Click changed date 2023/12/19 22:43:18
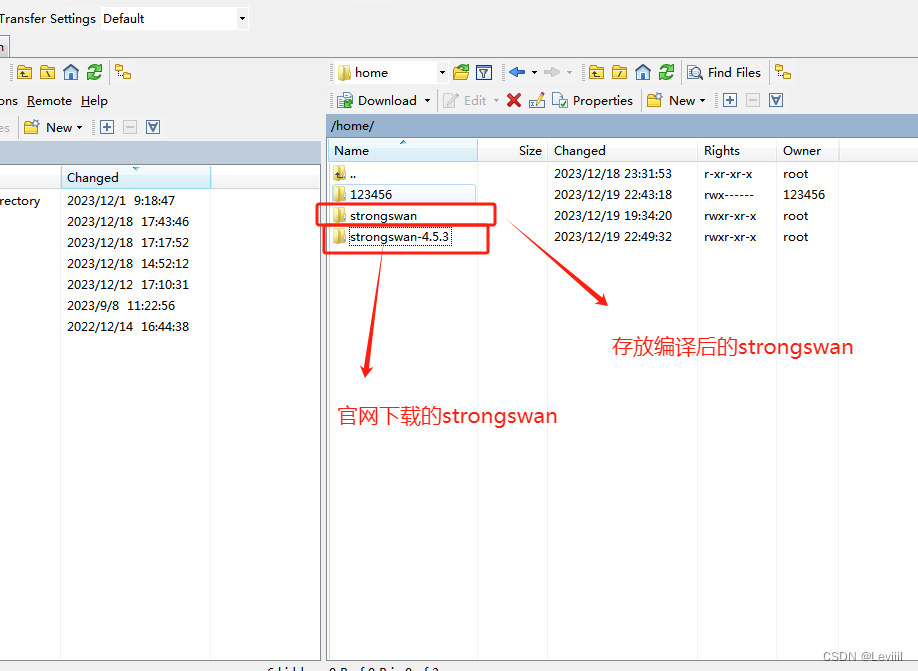 pyautogui.click(x=613, y=195)
